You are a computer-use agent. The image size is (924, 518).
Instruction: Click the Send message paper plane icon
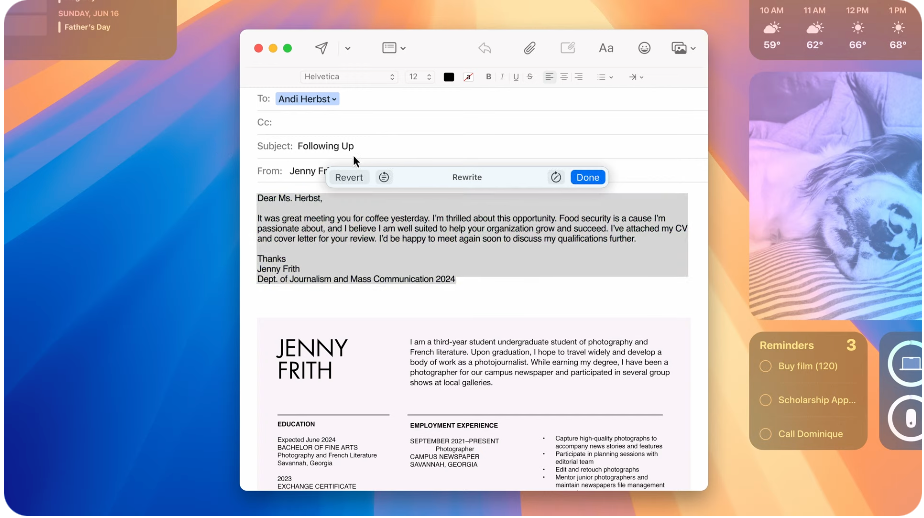321,48
